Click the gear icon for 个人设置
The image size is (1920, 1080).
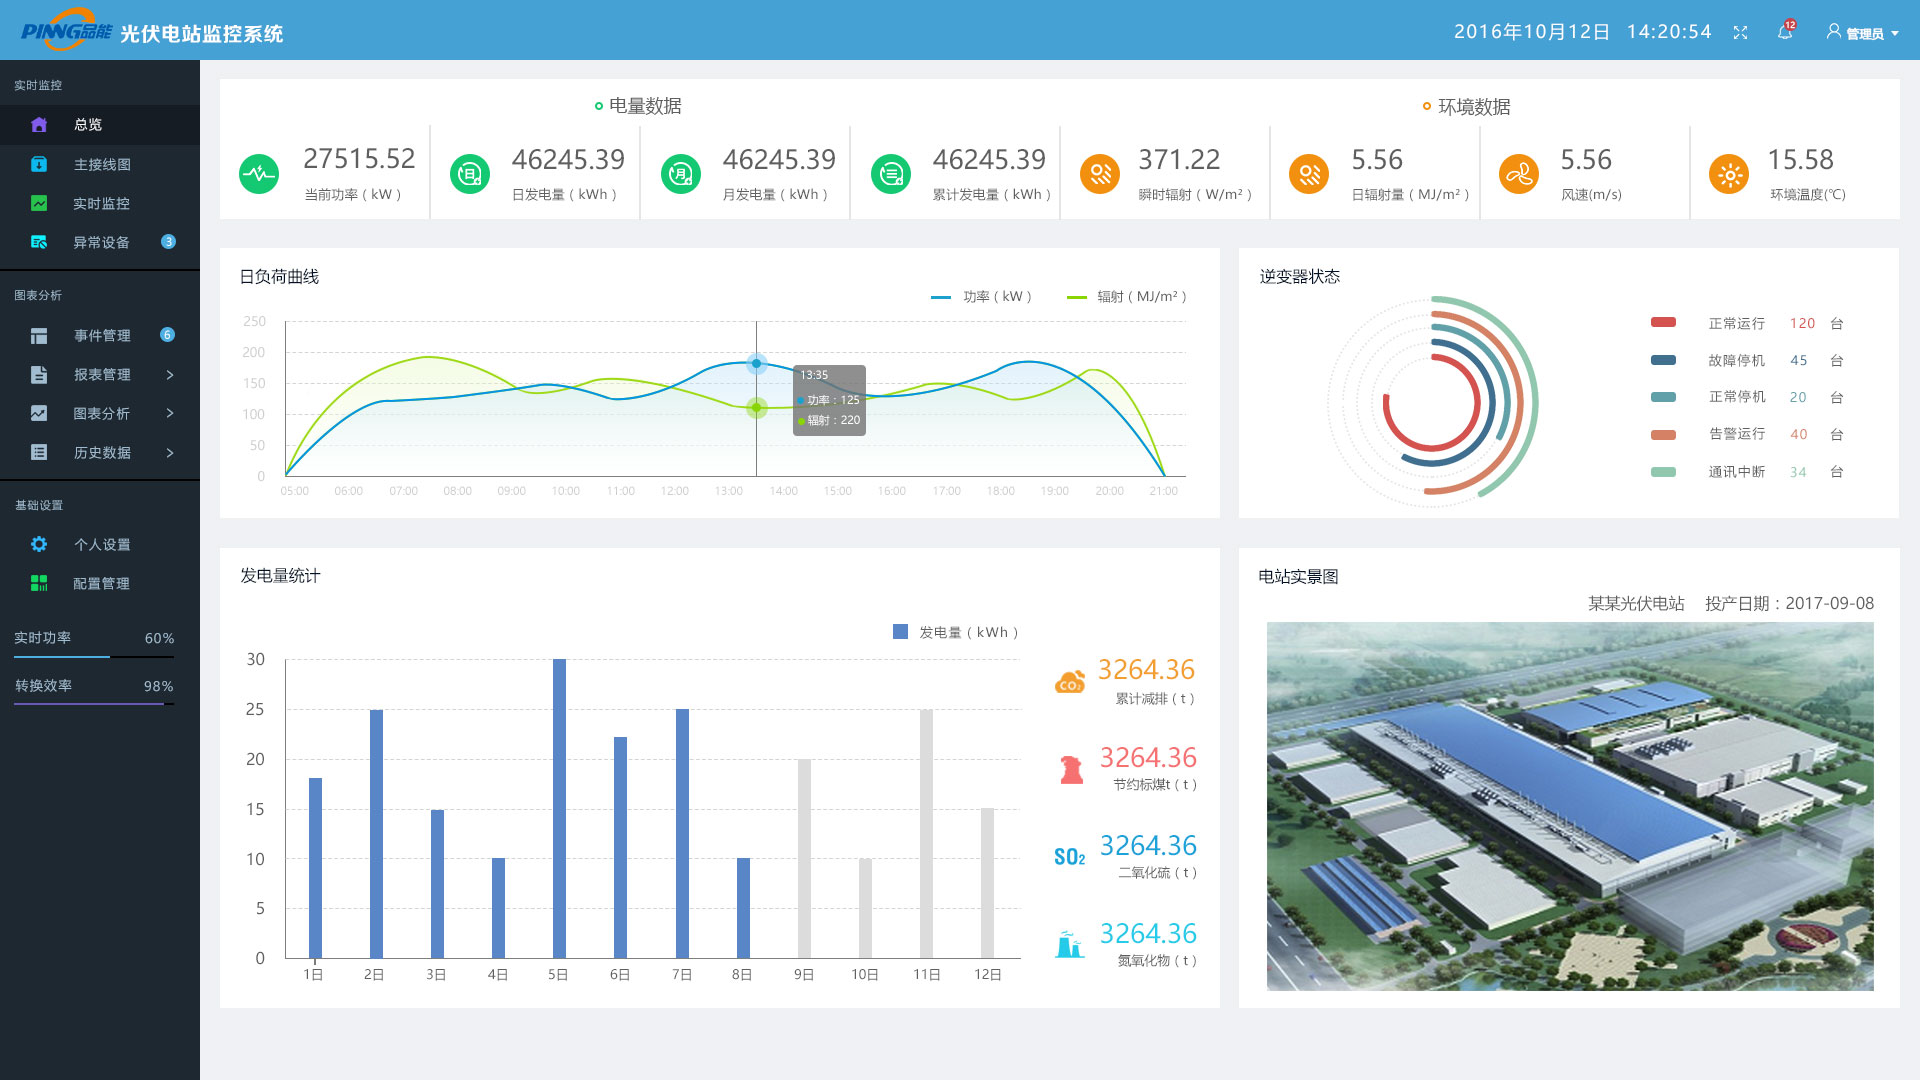39,544
